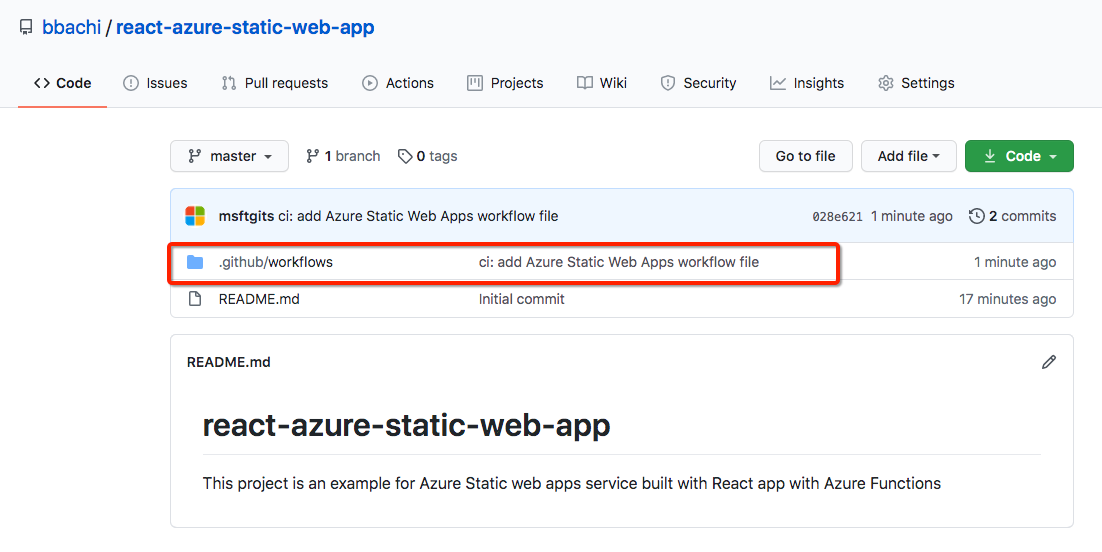Click the README heading react-azure-static-web-app
The width and height of the screenshot is (1102, 552).
[406, 425]
